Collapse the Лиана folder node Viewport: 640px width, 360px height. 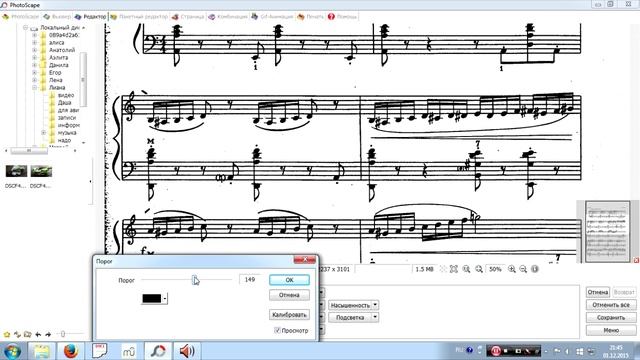tap(35, 87)
